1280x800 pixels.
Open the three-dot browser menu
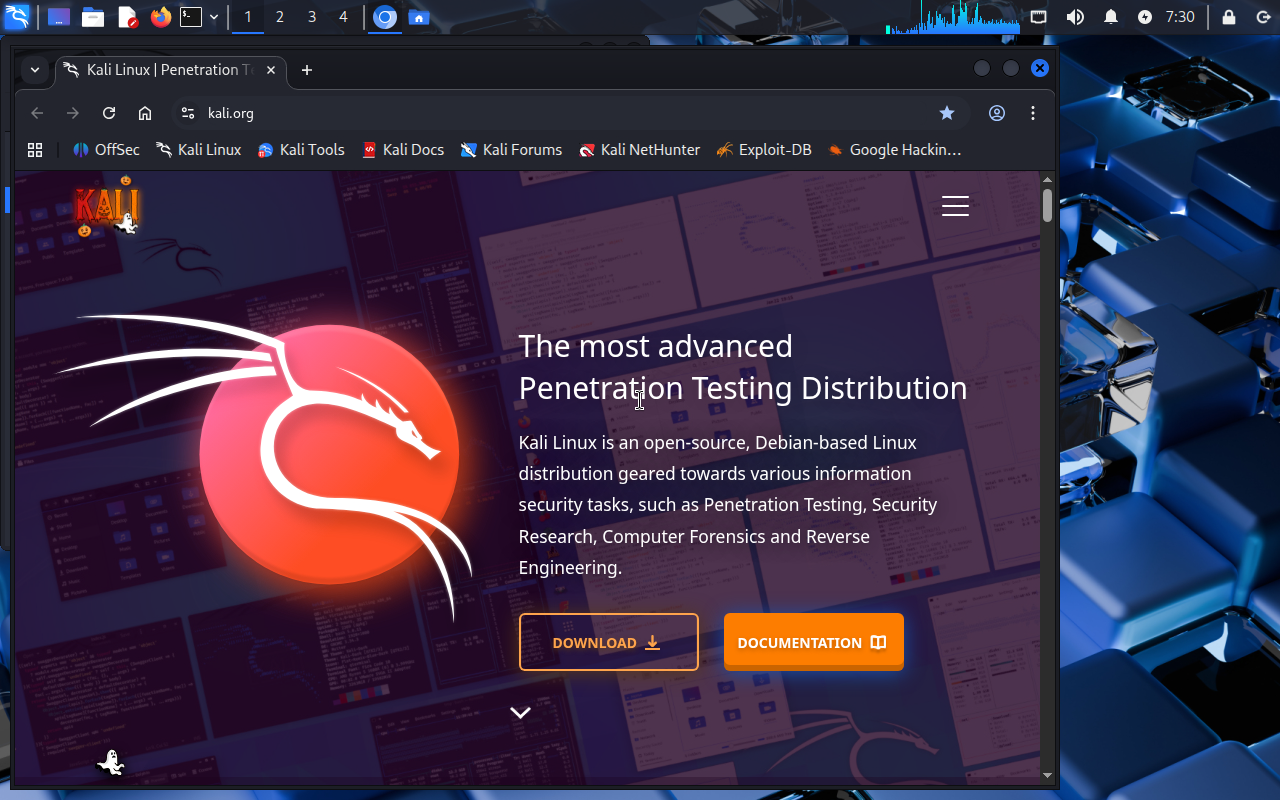point(1033,113)
